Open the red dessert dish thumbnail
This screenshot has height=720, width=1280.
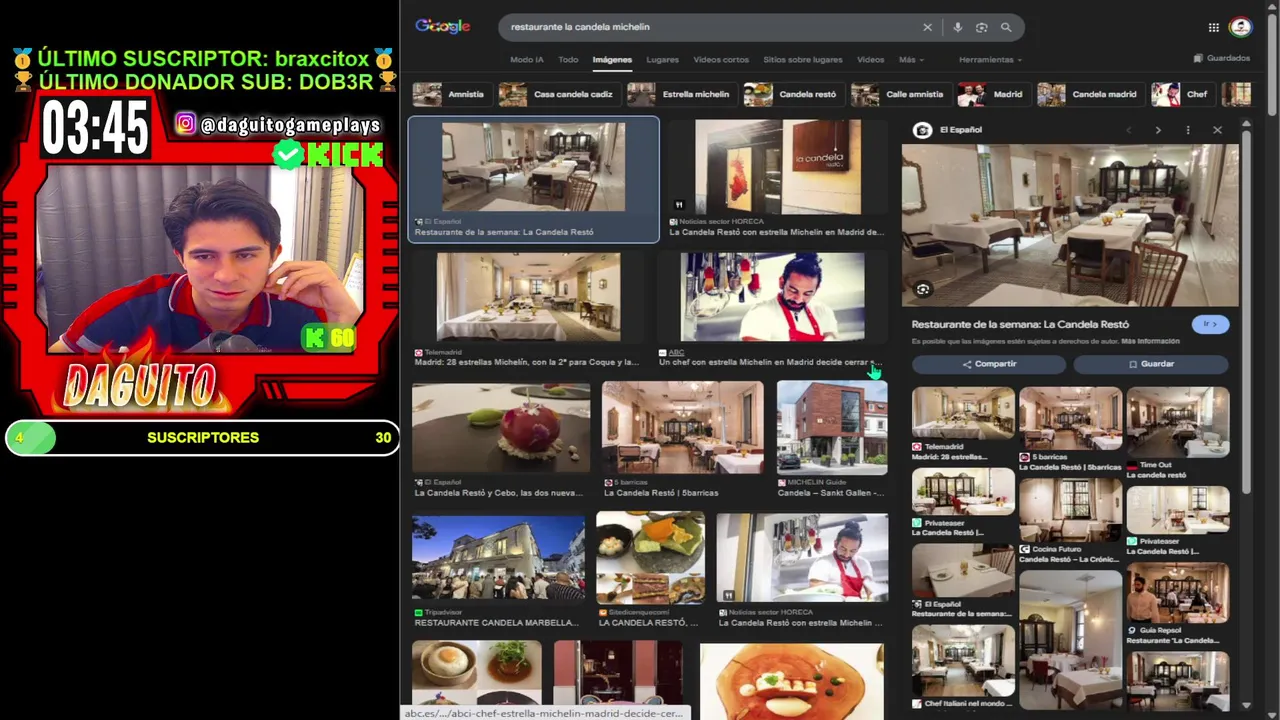(501, 427)
